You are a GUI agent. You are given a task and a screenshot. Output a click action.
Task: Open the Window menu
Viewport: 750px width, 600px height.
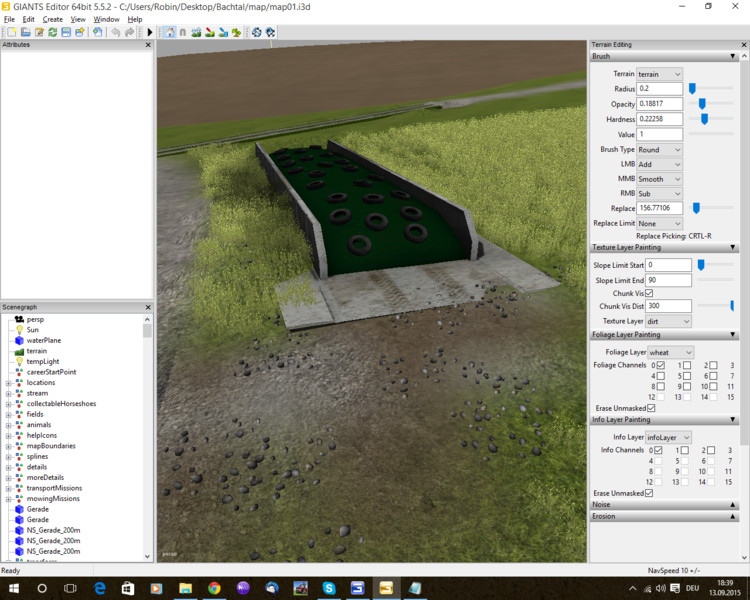[x=106, y=19]
